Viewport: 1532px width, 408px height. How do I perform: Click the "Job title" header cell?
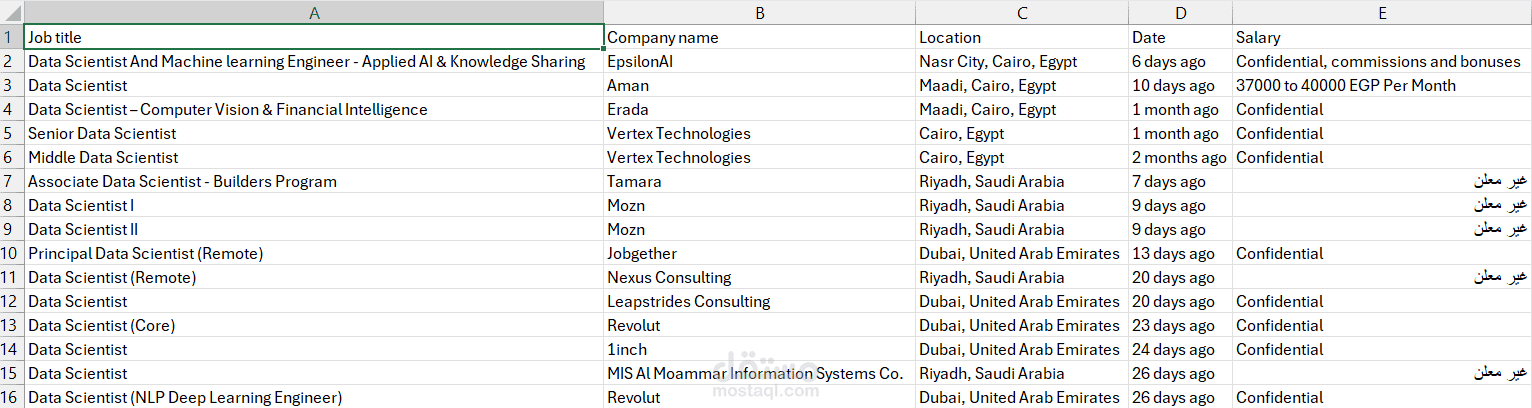click(x=314, y=37)
